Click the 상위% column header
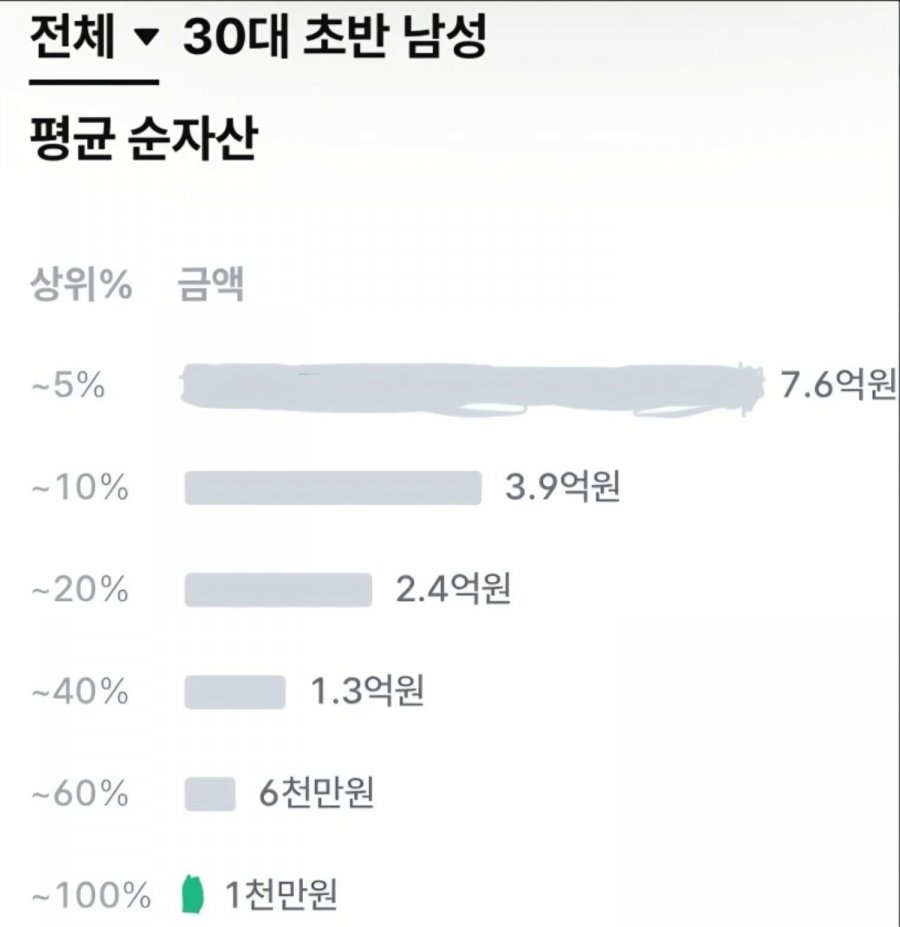900x927 pixels. coord(81,284)
